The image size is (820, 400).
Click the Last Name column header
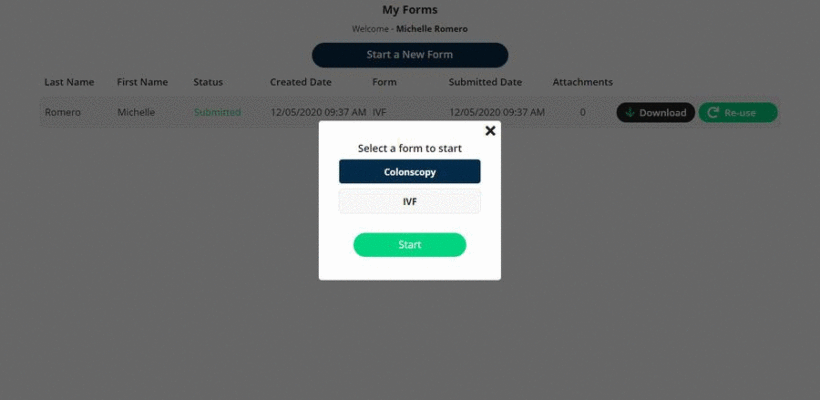(x=69, y=82)
